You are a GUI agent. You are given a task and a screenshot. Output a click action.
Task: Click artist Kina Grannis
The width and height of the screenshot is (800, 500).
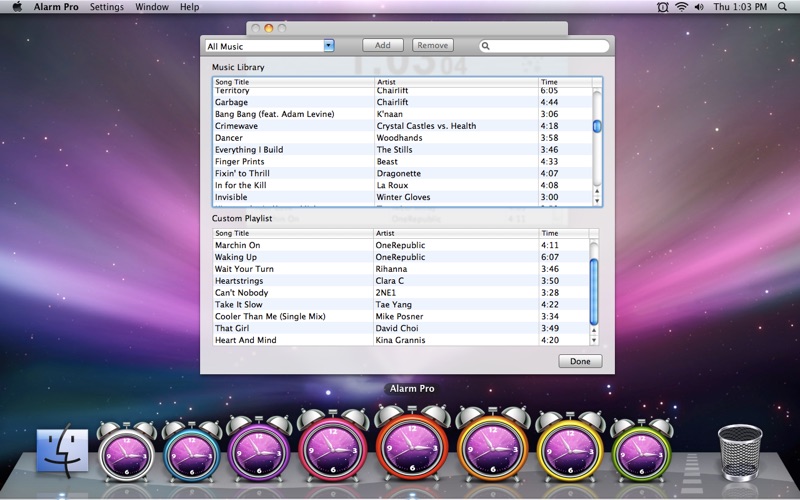click(x=400, y=340)
